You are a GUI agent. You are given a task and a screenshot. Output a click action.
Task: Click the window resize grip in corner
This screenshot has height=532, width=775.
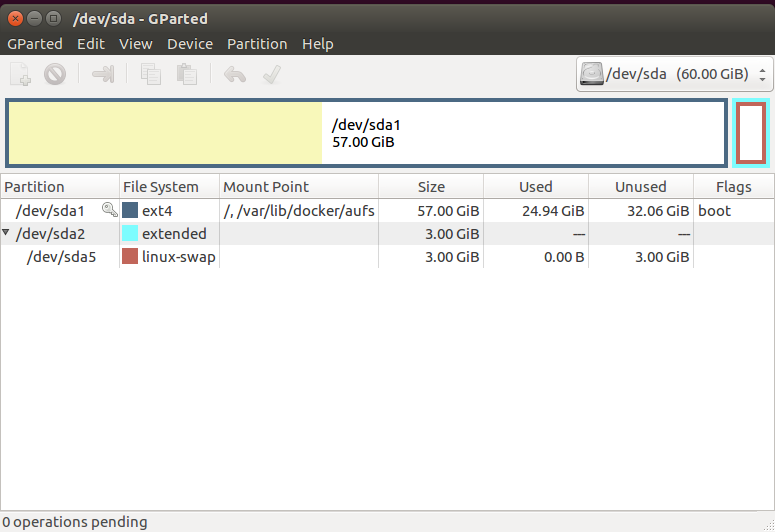769,526
